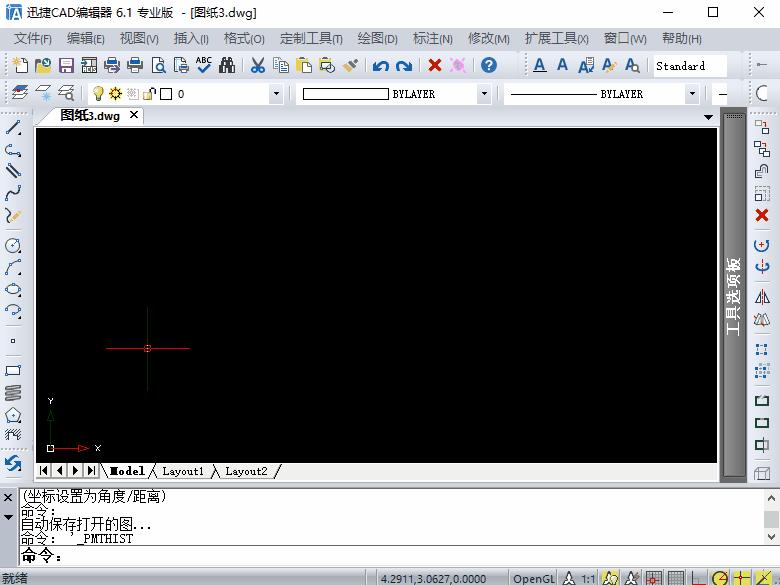
Task: Close the 图纸3.dwg document tab
Action: point(135,115)
